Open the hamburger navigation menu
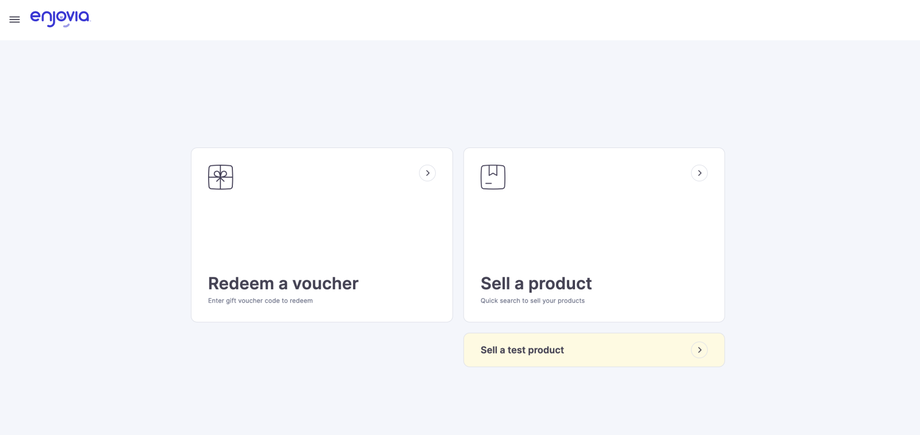Image resolution: width=920 pixels, height=435 pixels. [x=14, y=19]
